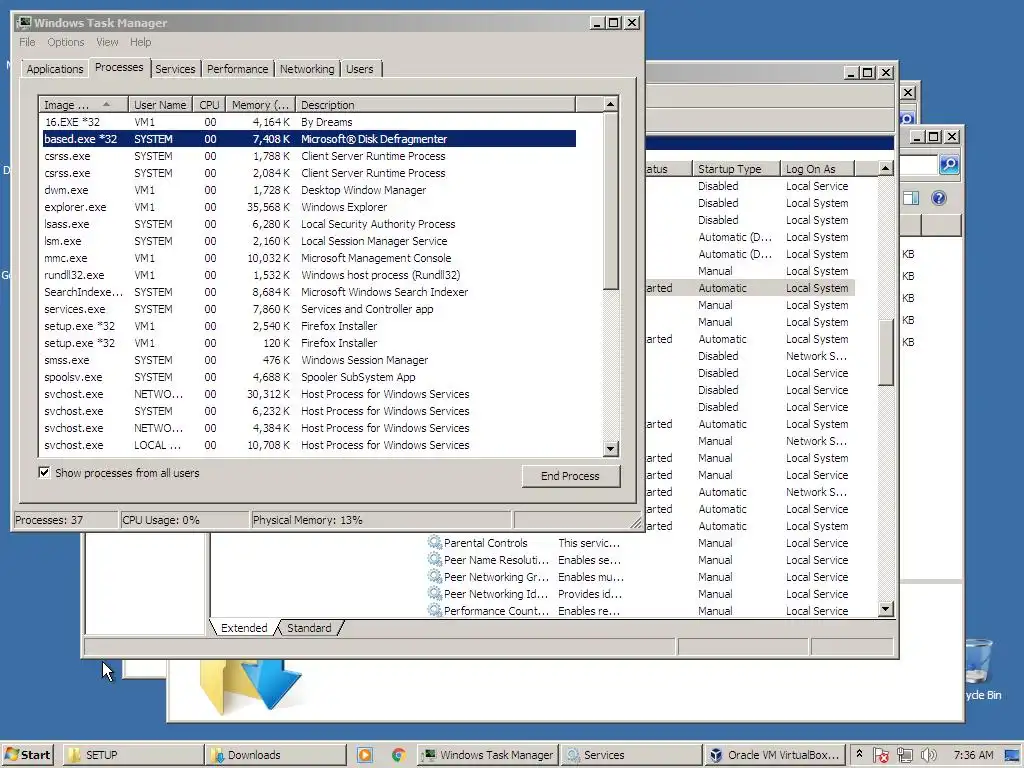Select the lsass.exe process row
1024x768 pixels.
(309, 224)
